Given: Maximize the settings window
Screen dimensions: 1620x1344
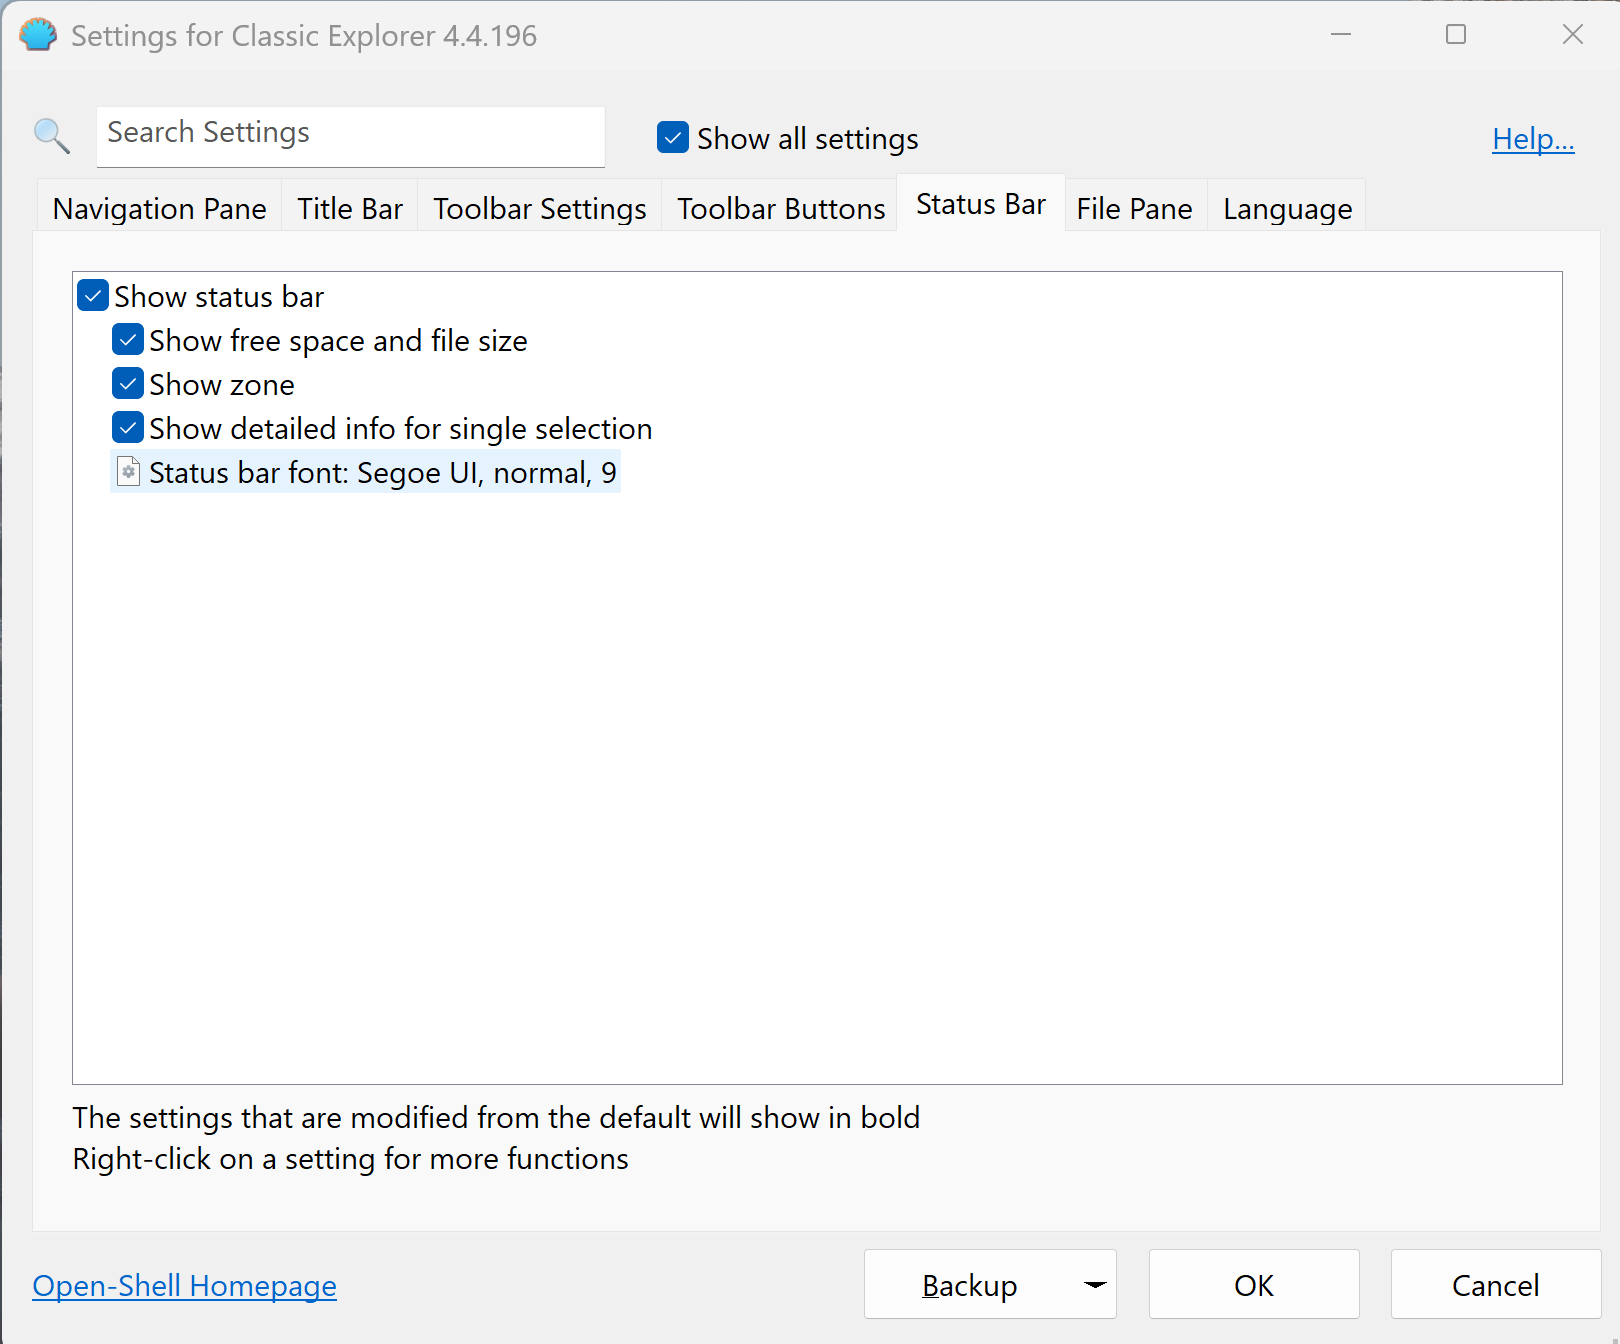Looking at the screenshot, I should pyautogui.click(x=1456, y=35).
